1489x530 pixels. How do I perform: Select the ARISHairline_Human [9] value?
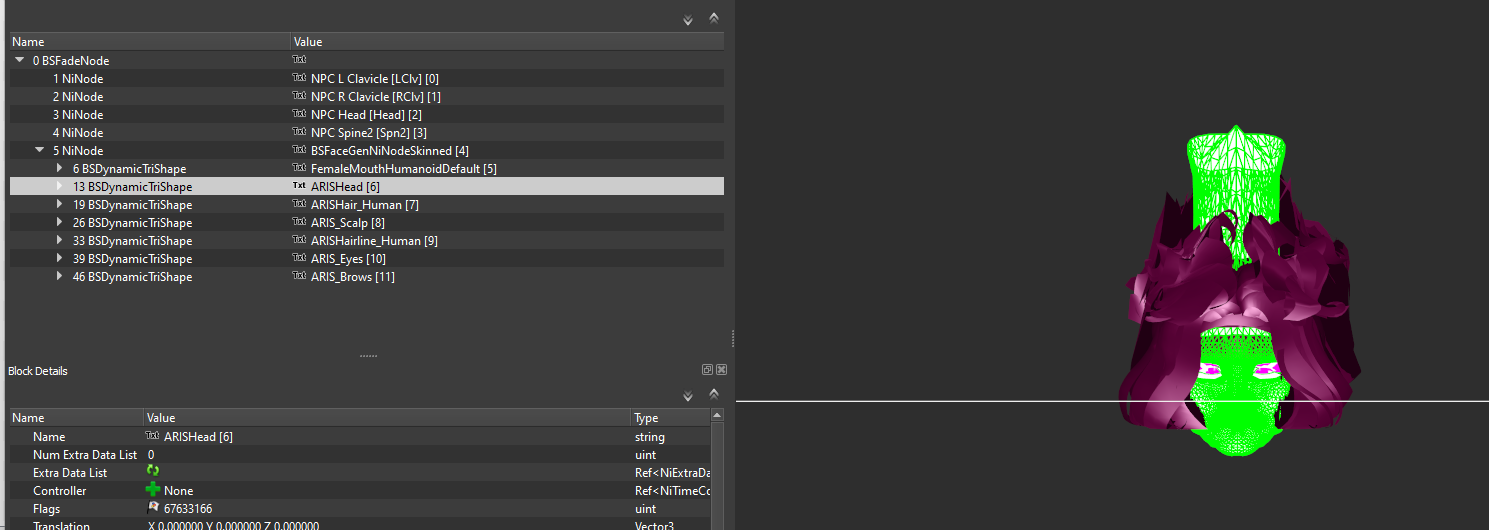point(374,240)
